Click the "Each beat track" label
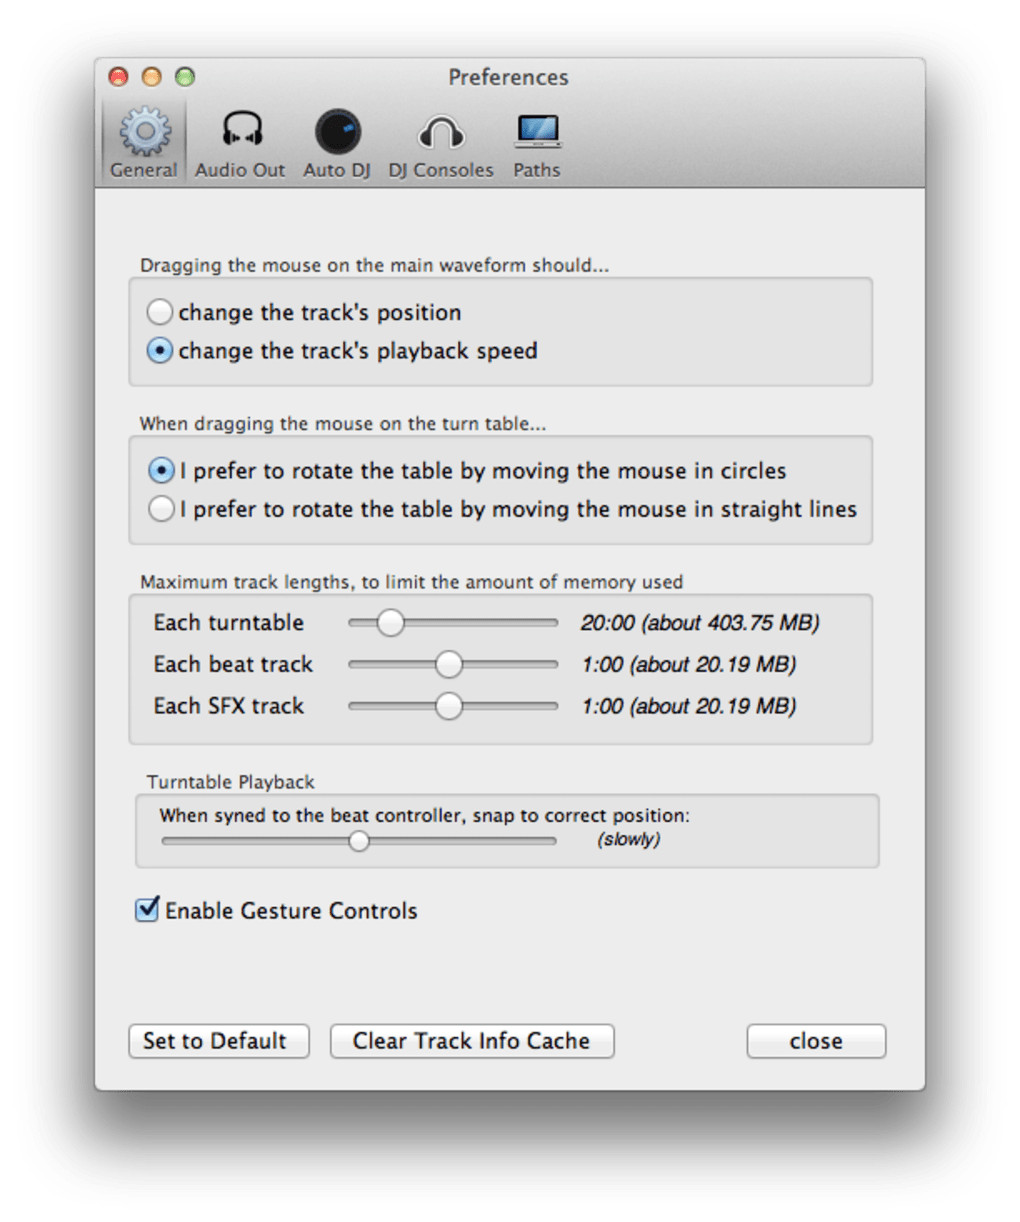1020x1222 pixels. click(x=233, y=664)
